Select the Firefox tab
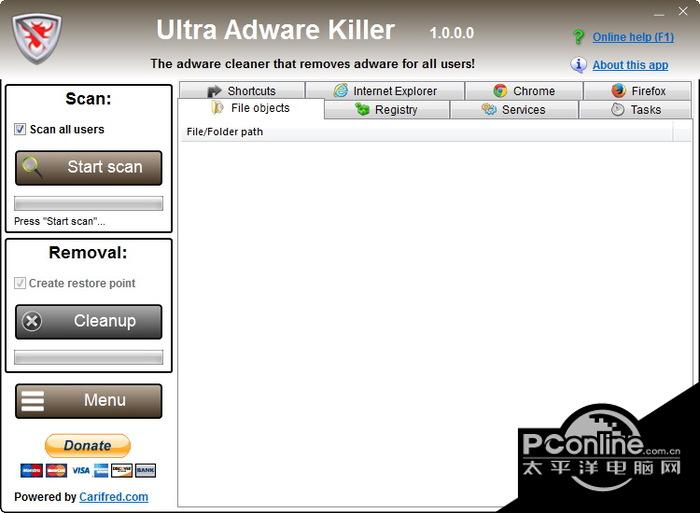 (x=638, y=91)
